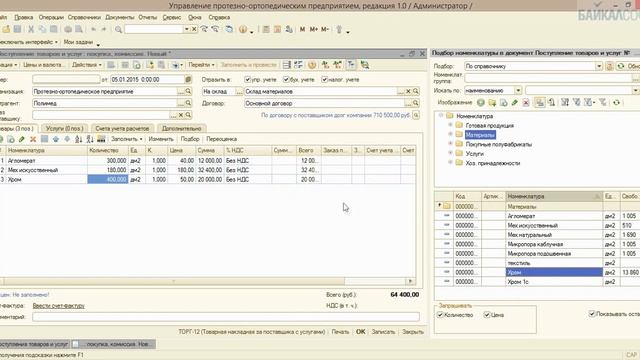Viewport: 640px width, 360px height.
Task: Click refresh icon in selection panel toolbar
Action: 616,102
